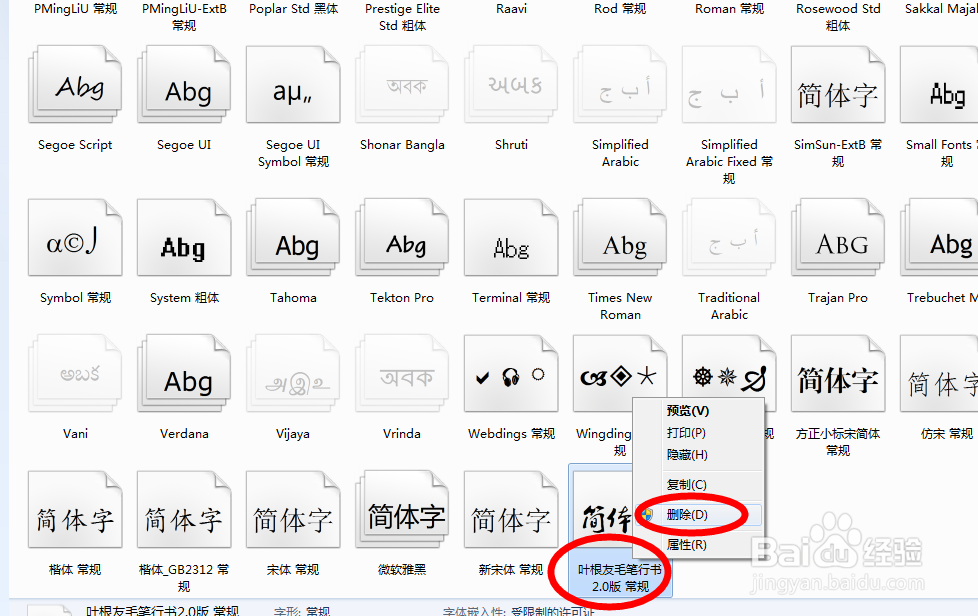Select the Segoe UI Symbol font icon
The image size is (978, 616).
[x=293, y=84]
